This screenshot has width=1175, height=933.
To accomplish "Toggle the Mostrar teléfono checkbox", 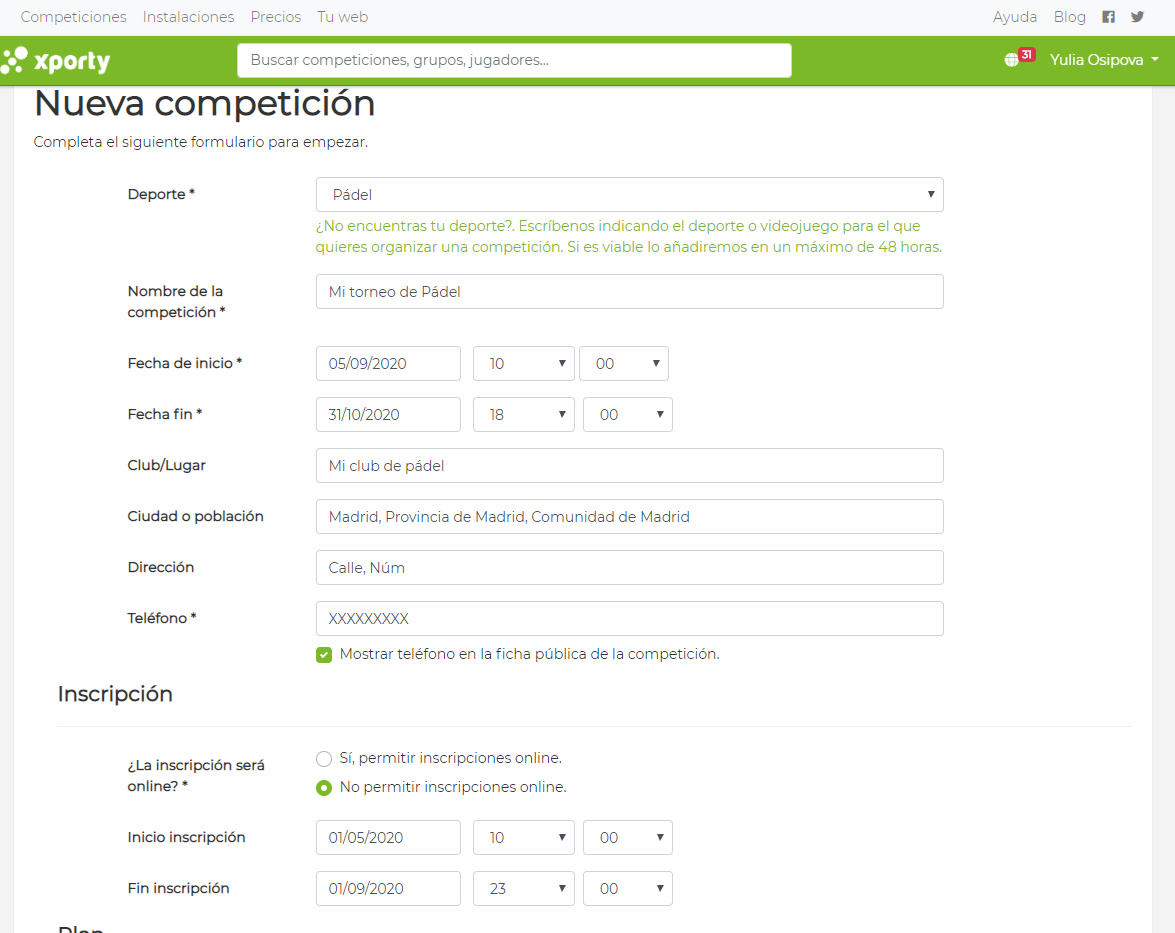I will tap(324, 655).
